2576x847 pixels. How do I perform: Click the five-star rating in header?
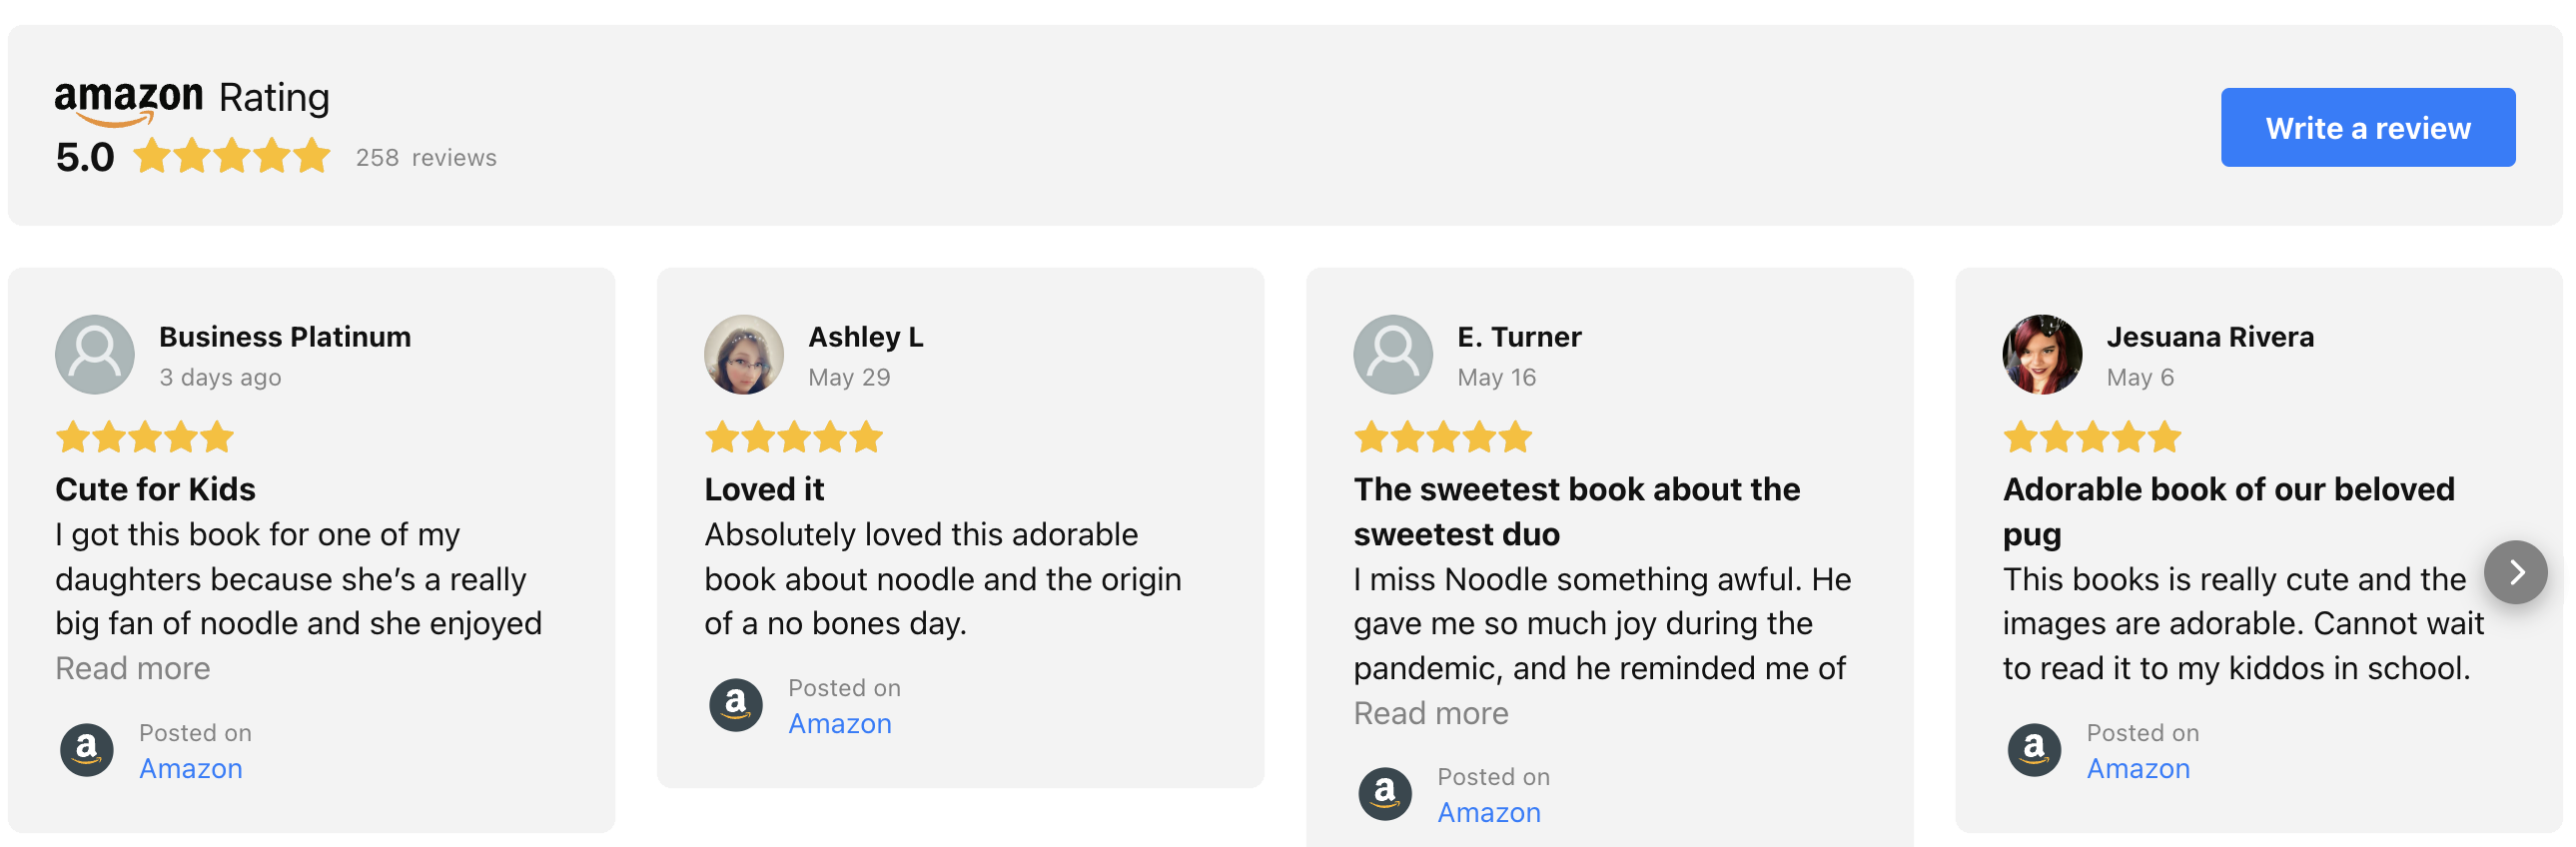pyautogui.click(x=231, y=157)
